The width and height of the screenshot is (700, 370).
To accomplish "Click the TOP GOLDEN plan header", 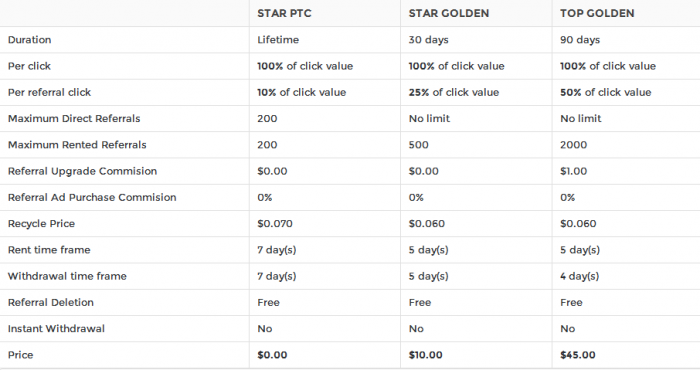I will click(x=597, y=13).
